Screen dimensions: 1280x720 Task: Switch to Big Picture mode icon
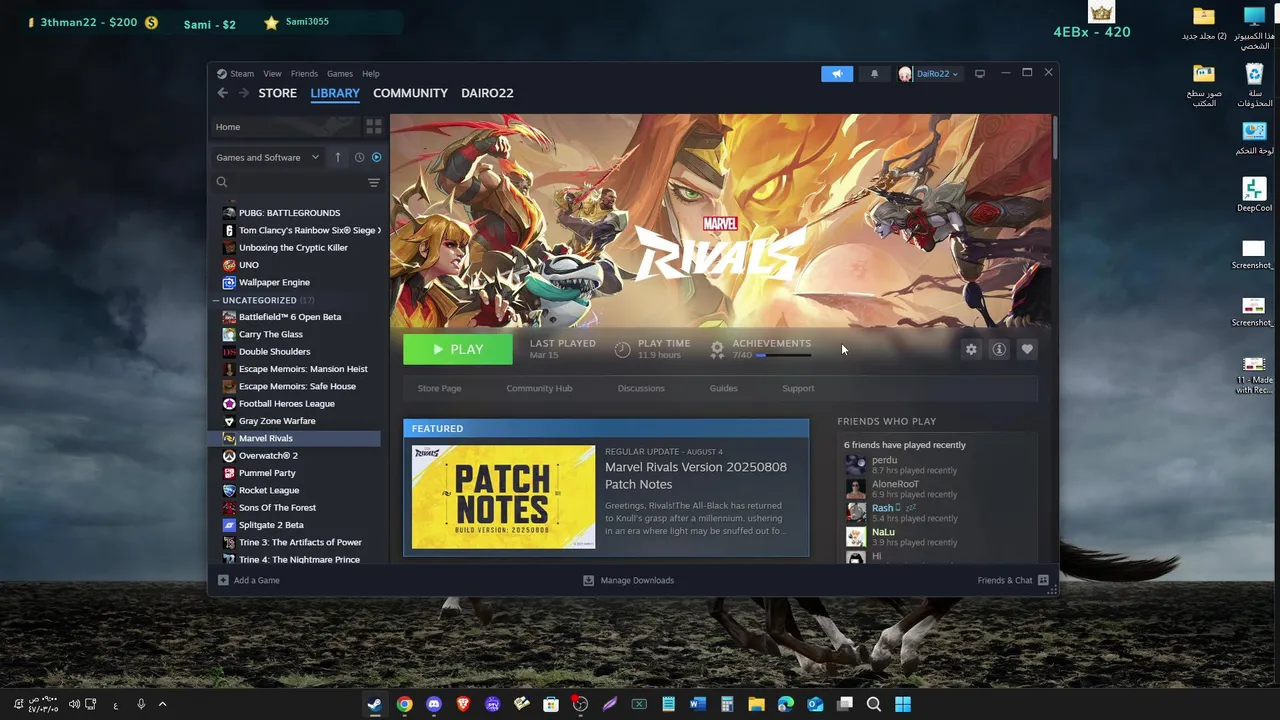tap(980, 73)
